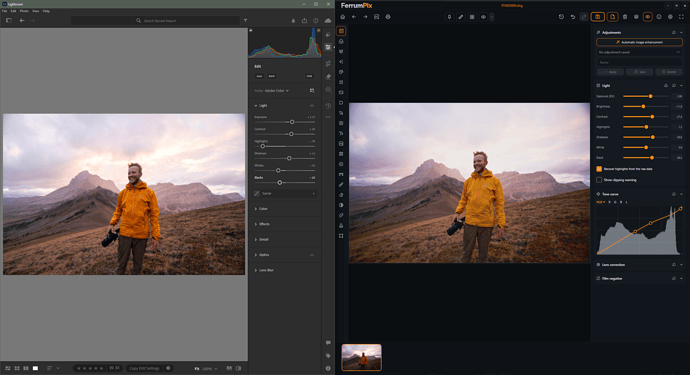Open the Lightroom crop and rotate tool

[x=328, y=63]
